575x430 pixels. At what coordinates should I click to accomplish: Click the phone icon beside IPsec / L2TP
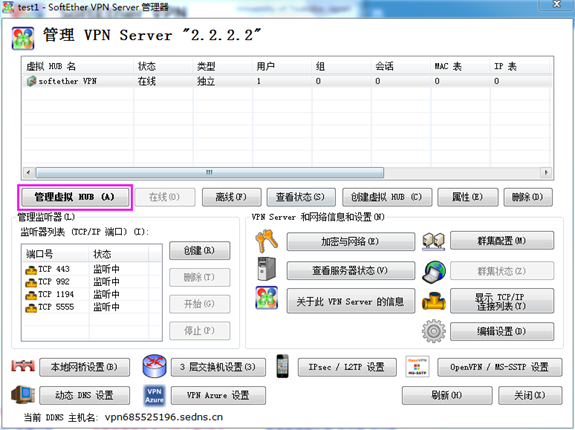click(282, 366)
